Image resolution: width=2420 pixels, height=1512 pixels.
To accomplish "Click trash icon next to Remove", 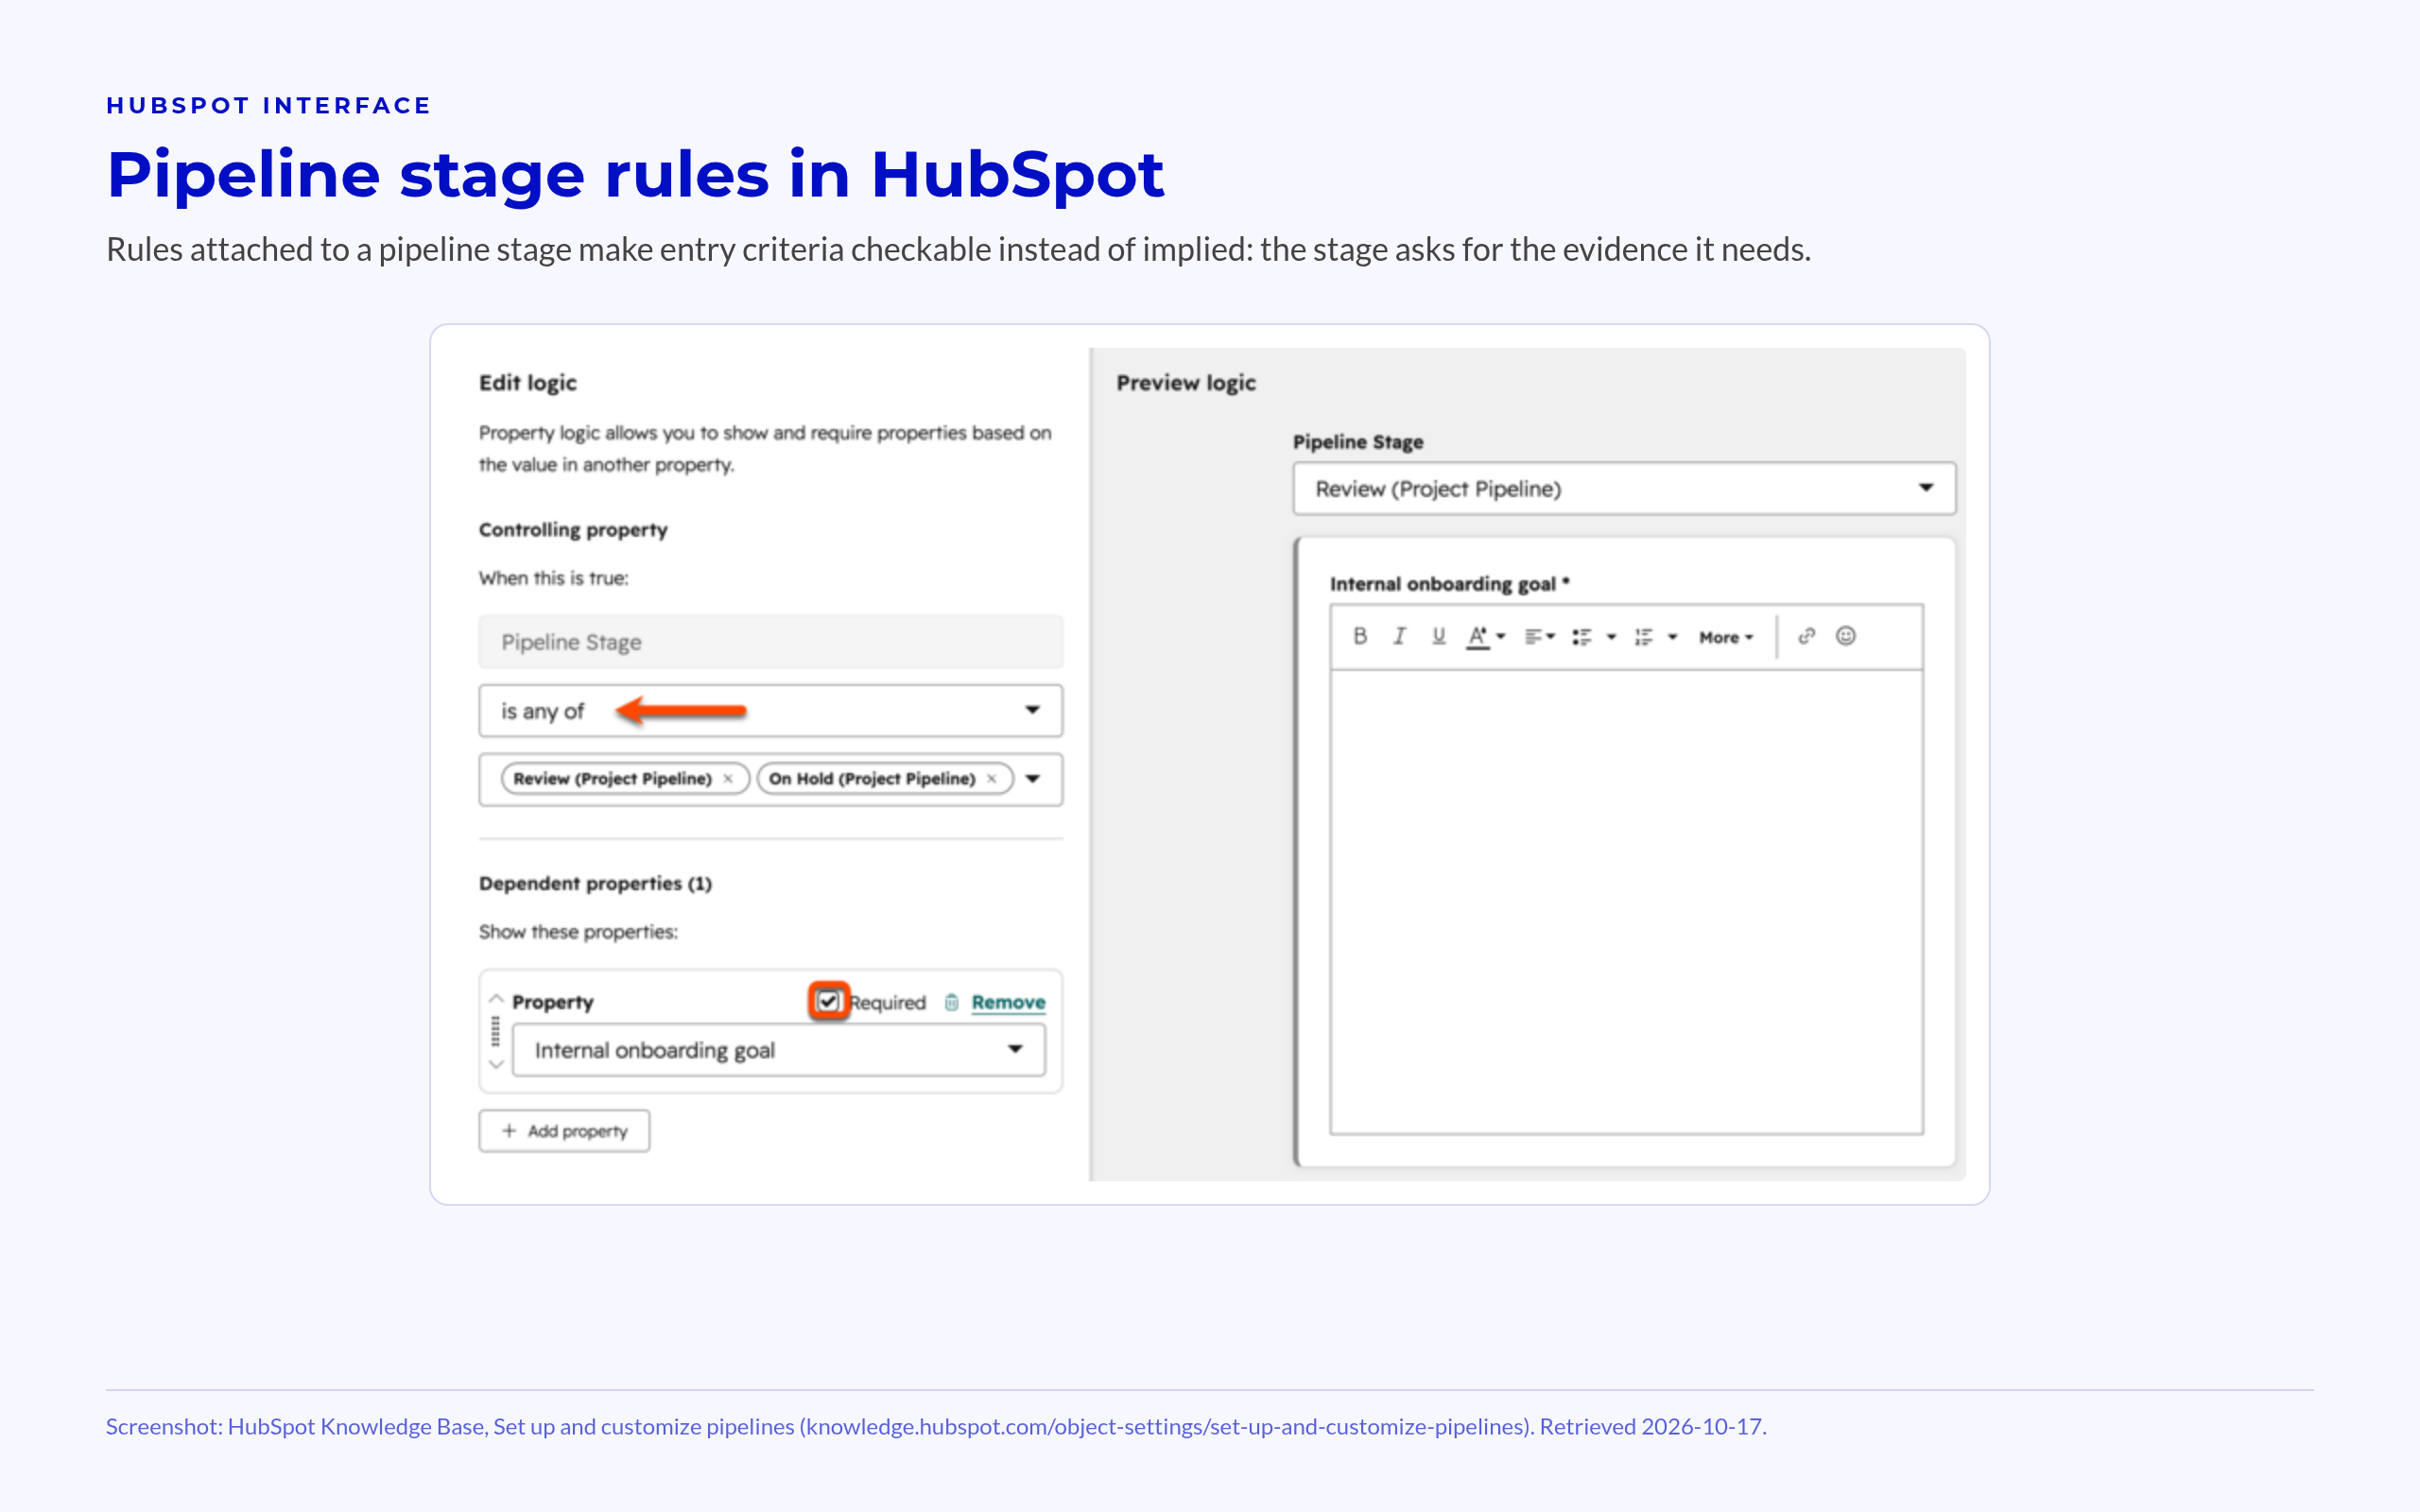I will (951, 1002).
